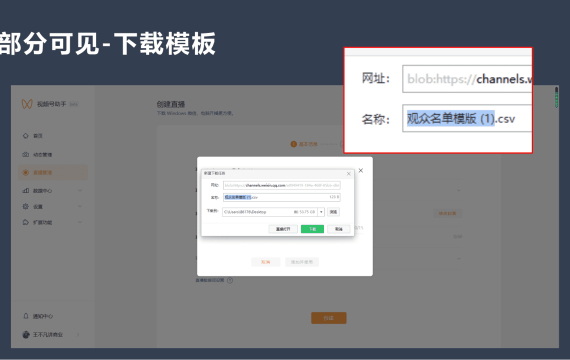The height and width of the screenshot is (360, 570).
Task: Click the greyed 添加并使用 button
Action: [302, 262]
